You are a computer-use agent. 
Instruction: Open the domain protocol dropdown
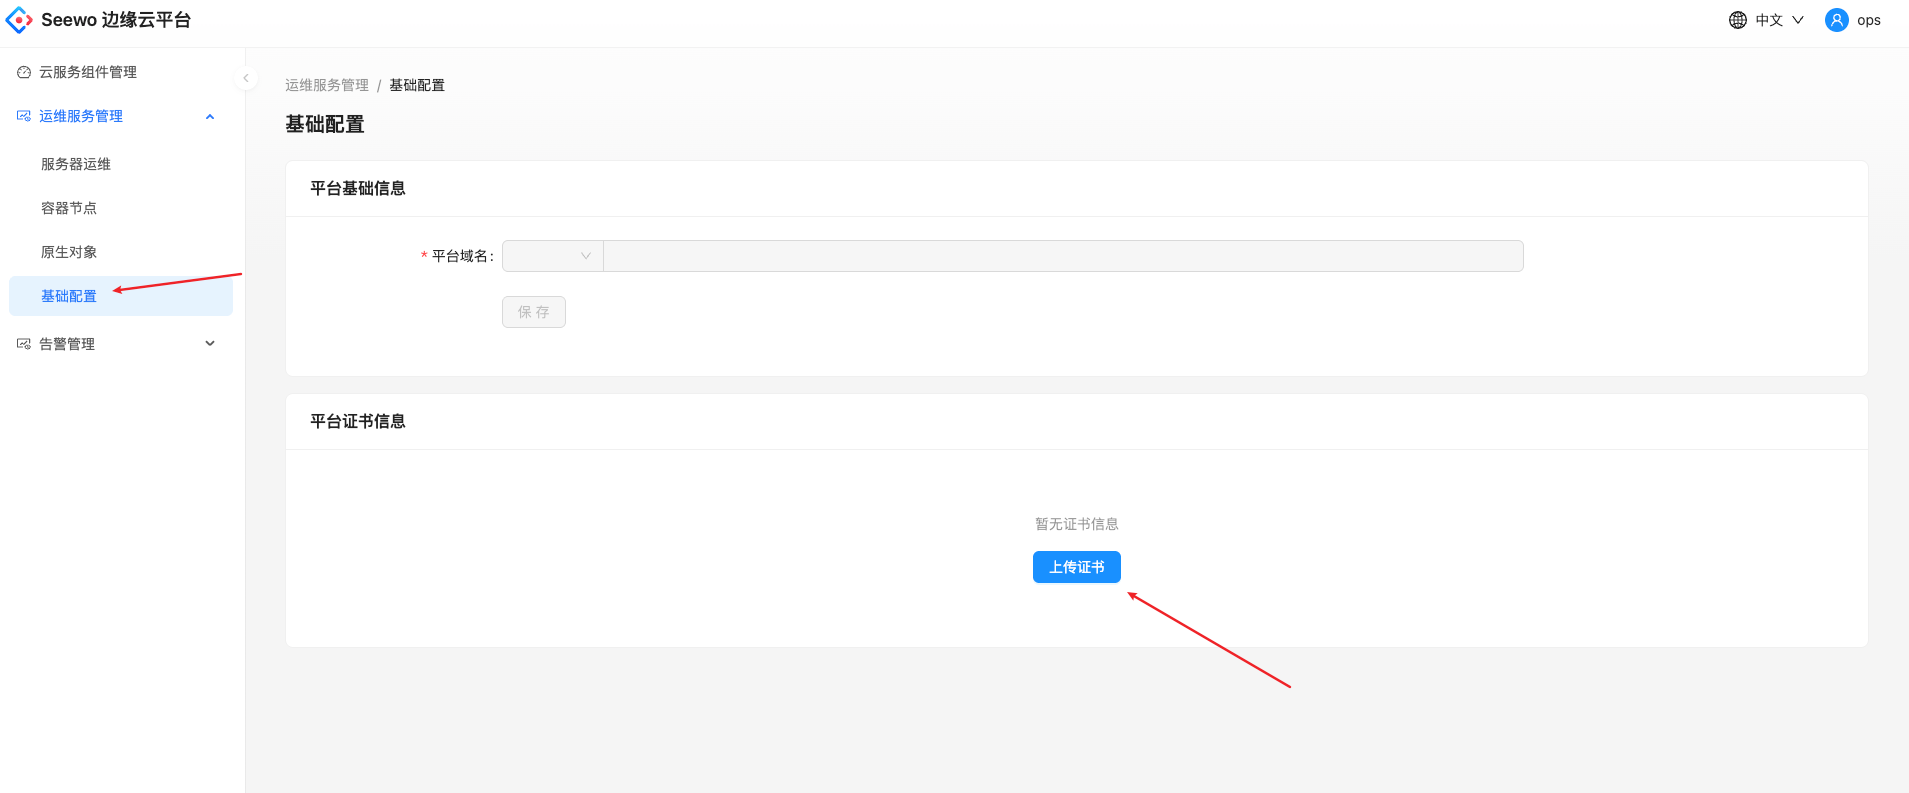click(x=553, y=256)
